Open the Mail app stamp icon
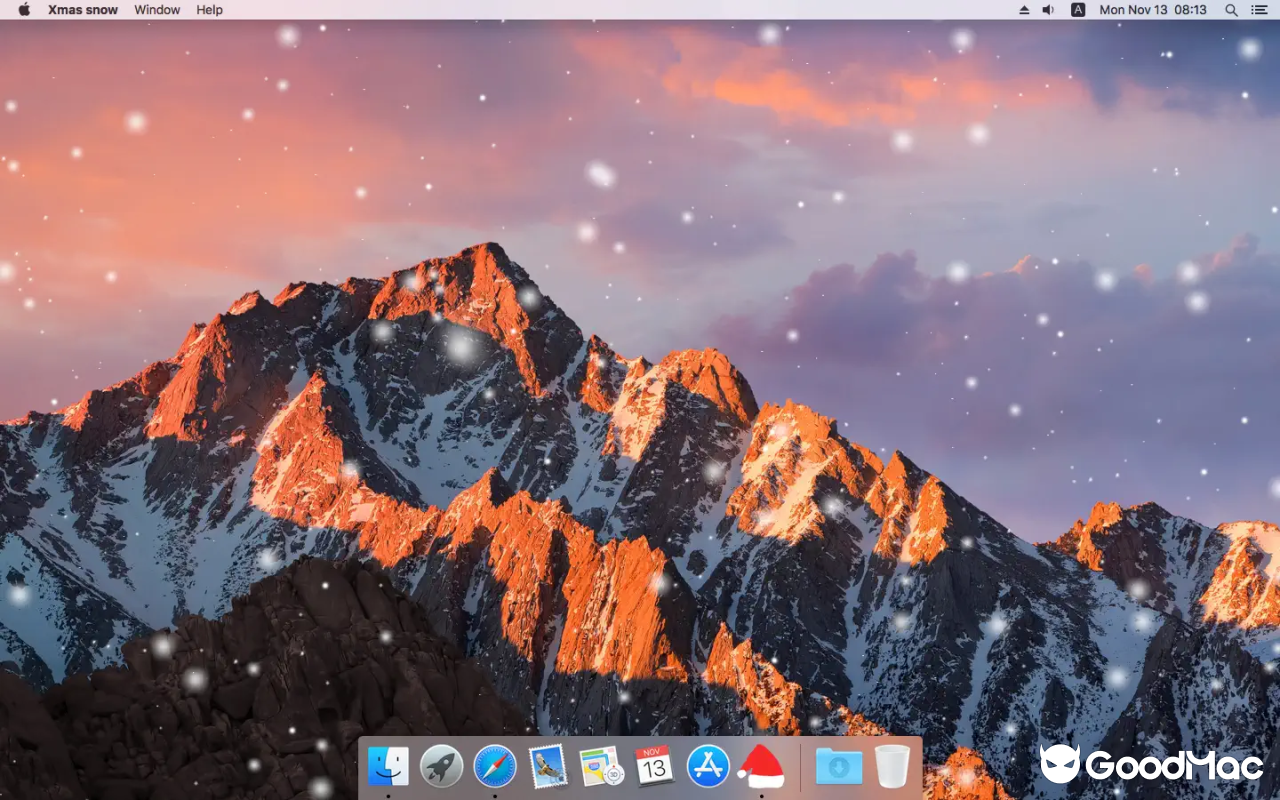Viewport: 1280px width, 800px height. [548, 766]
